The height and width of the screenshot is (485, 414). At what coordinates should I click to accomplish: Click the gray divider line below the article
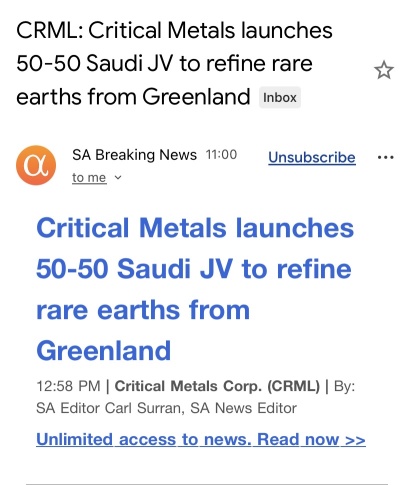tap(207, 483)
